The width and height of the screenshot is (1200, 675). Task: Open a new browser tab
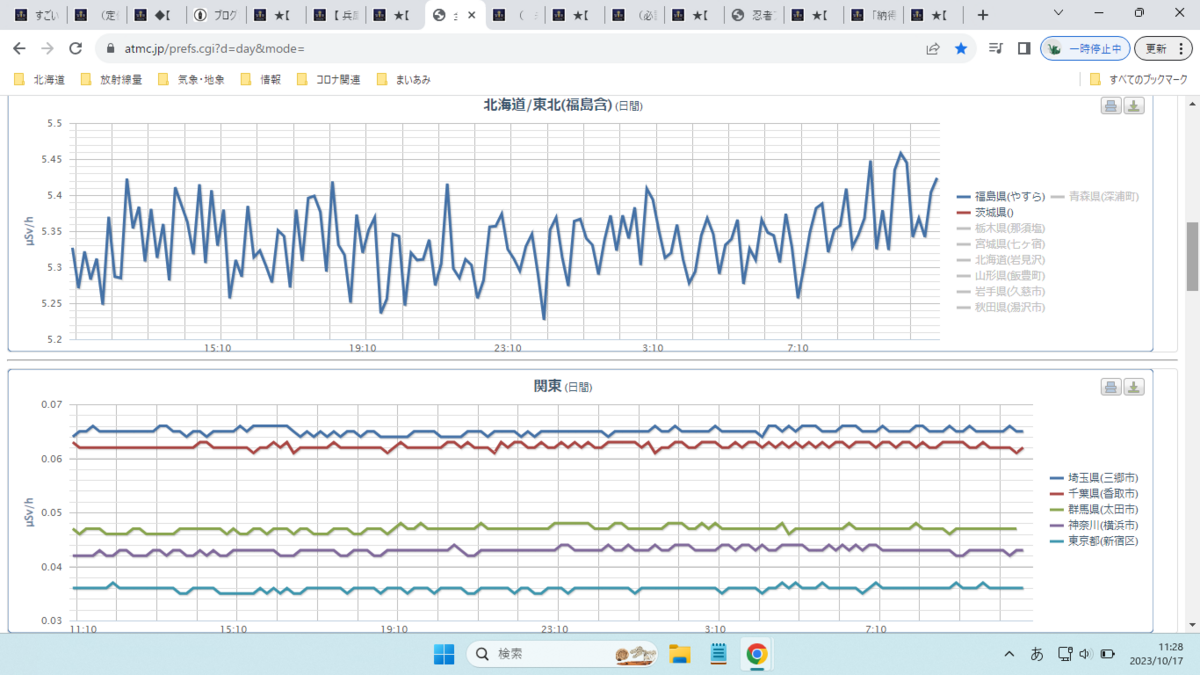[983, 15]
